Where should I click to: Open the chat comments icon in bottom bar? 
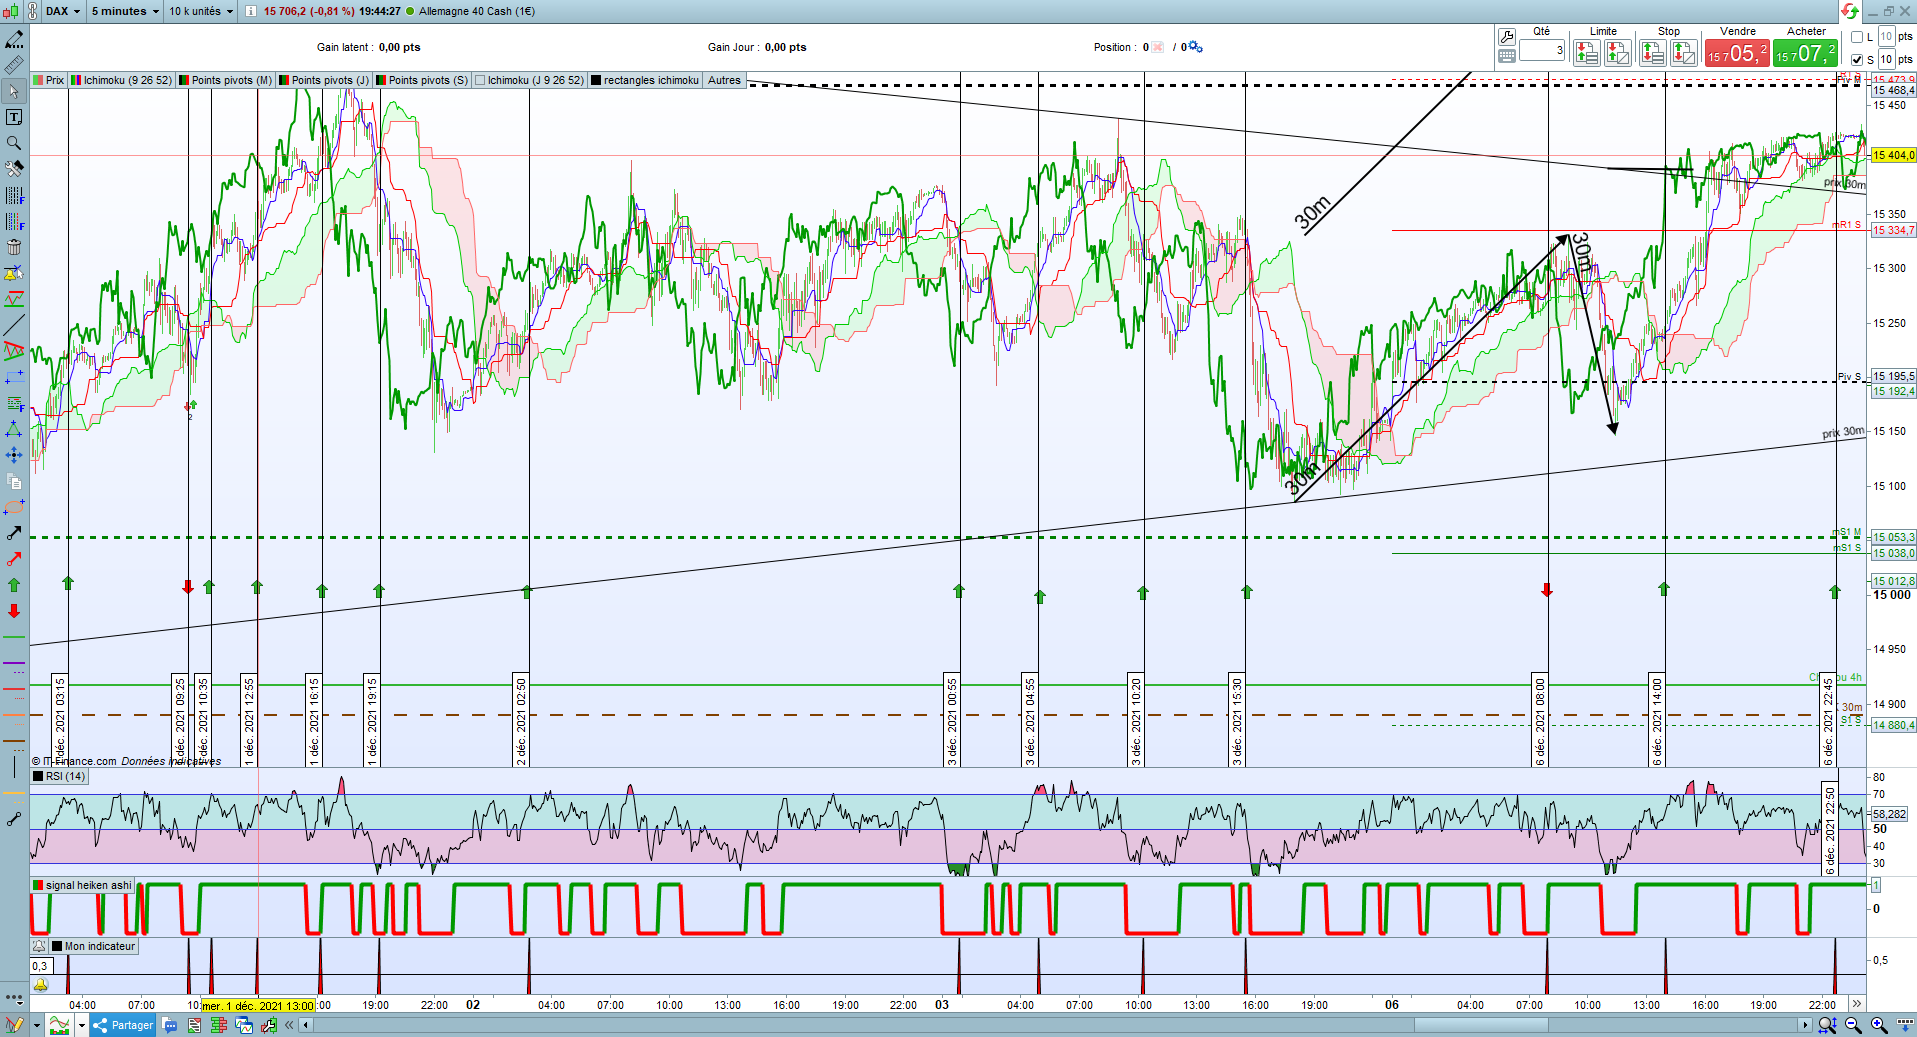(x=170, y=1025)
